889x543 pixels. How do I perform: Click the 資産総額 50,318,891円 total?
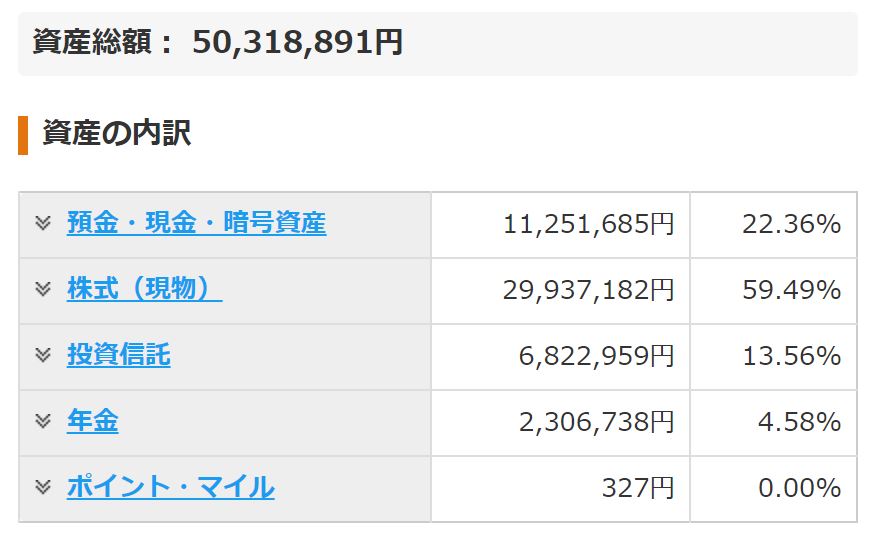pos(218,43)
